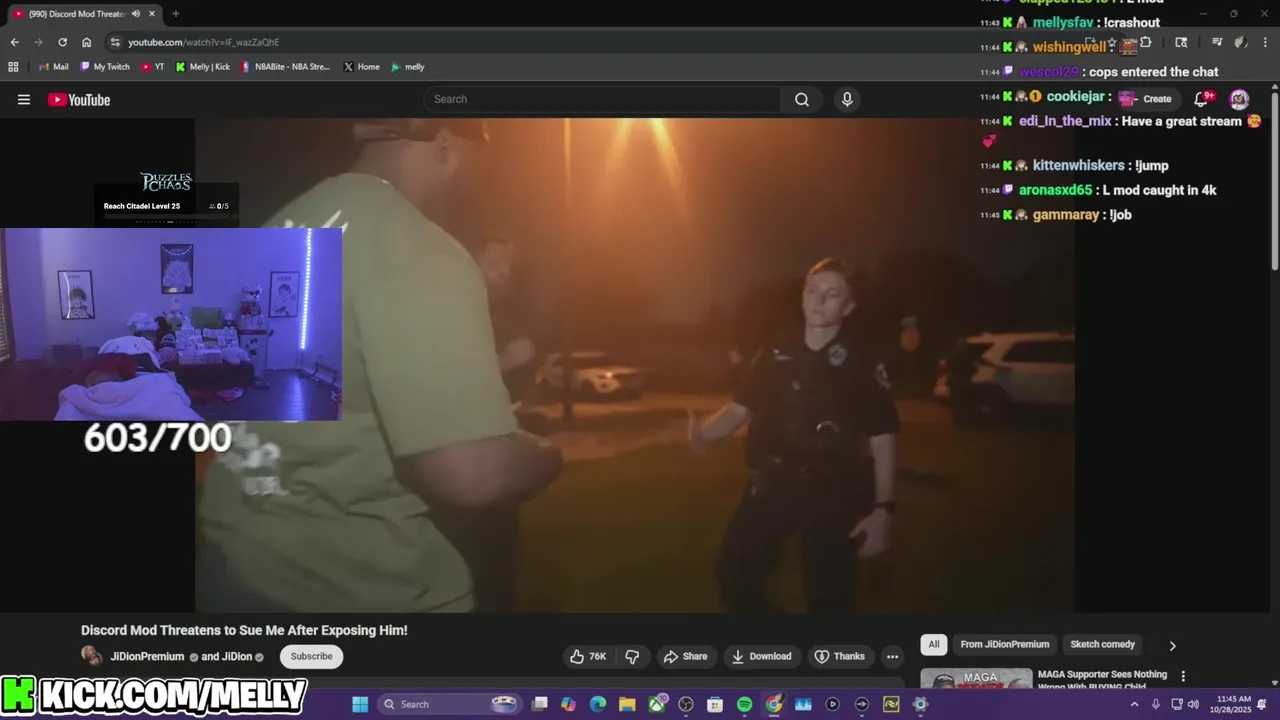Select the Sketch comedy chip
Image resolution: width=1280 pixels, height=720 pixels.
coord(1103,645)
